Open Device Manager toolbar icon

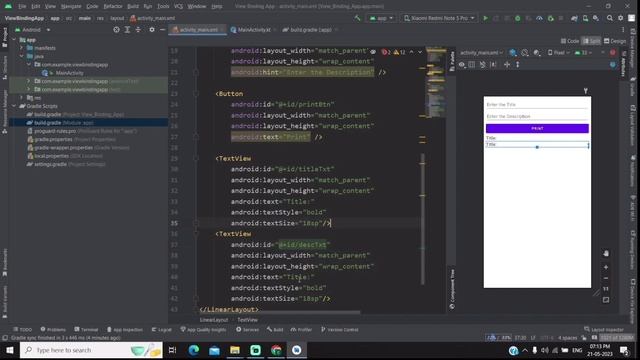tap(585, 18)
